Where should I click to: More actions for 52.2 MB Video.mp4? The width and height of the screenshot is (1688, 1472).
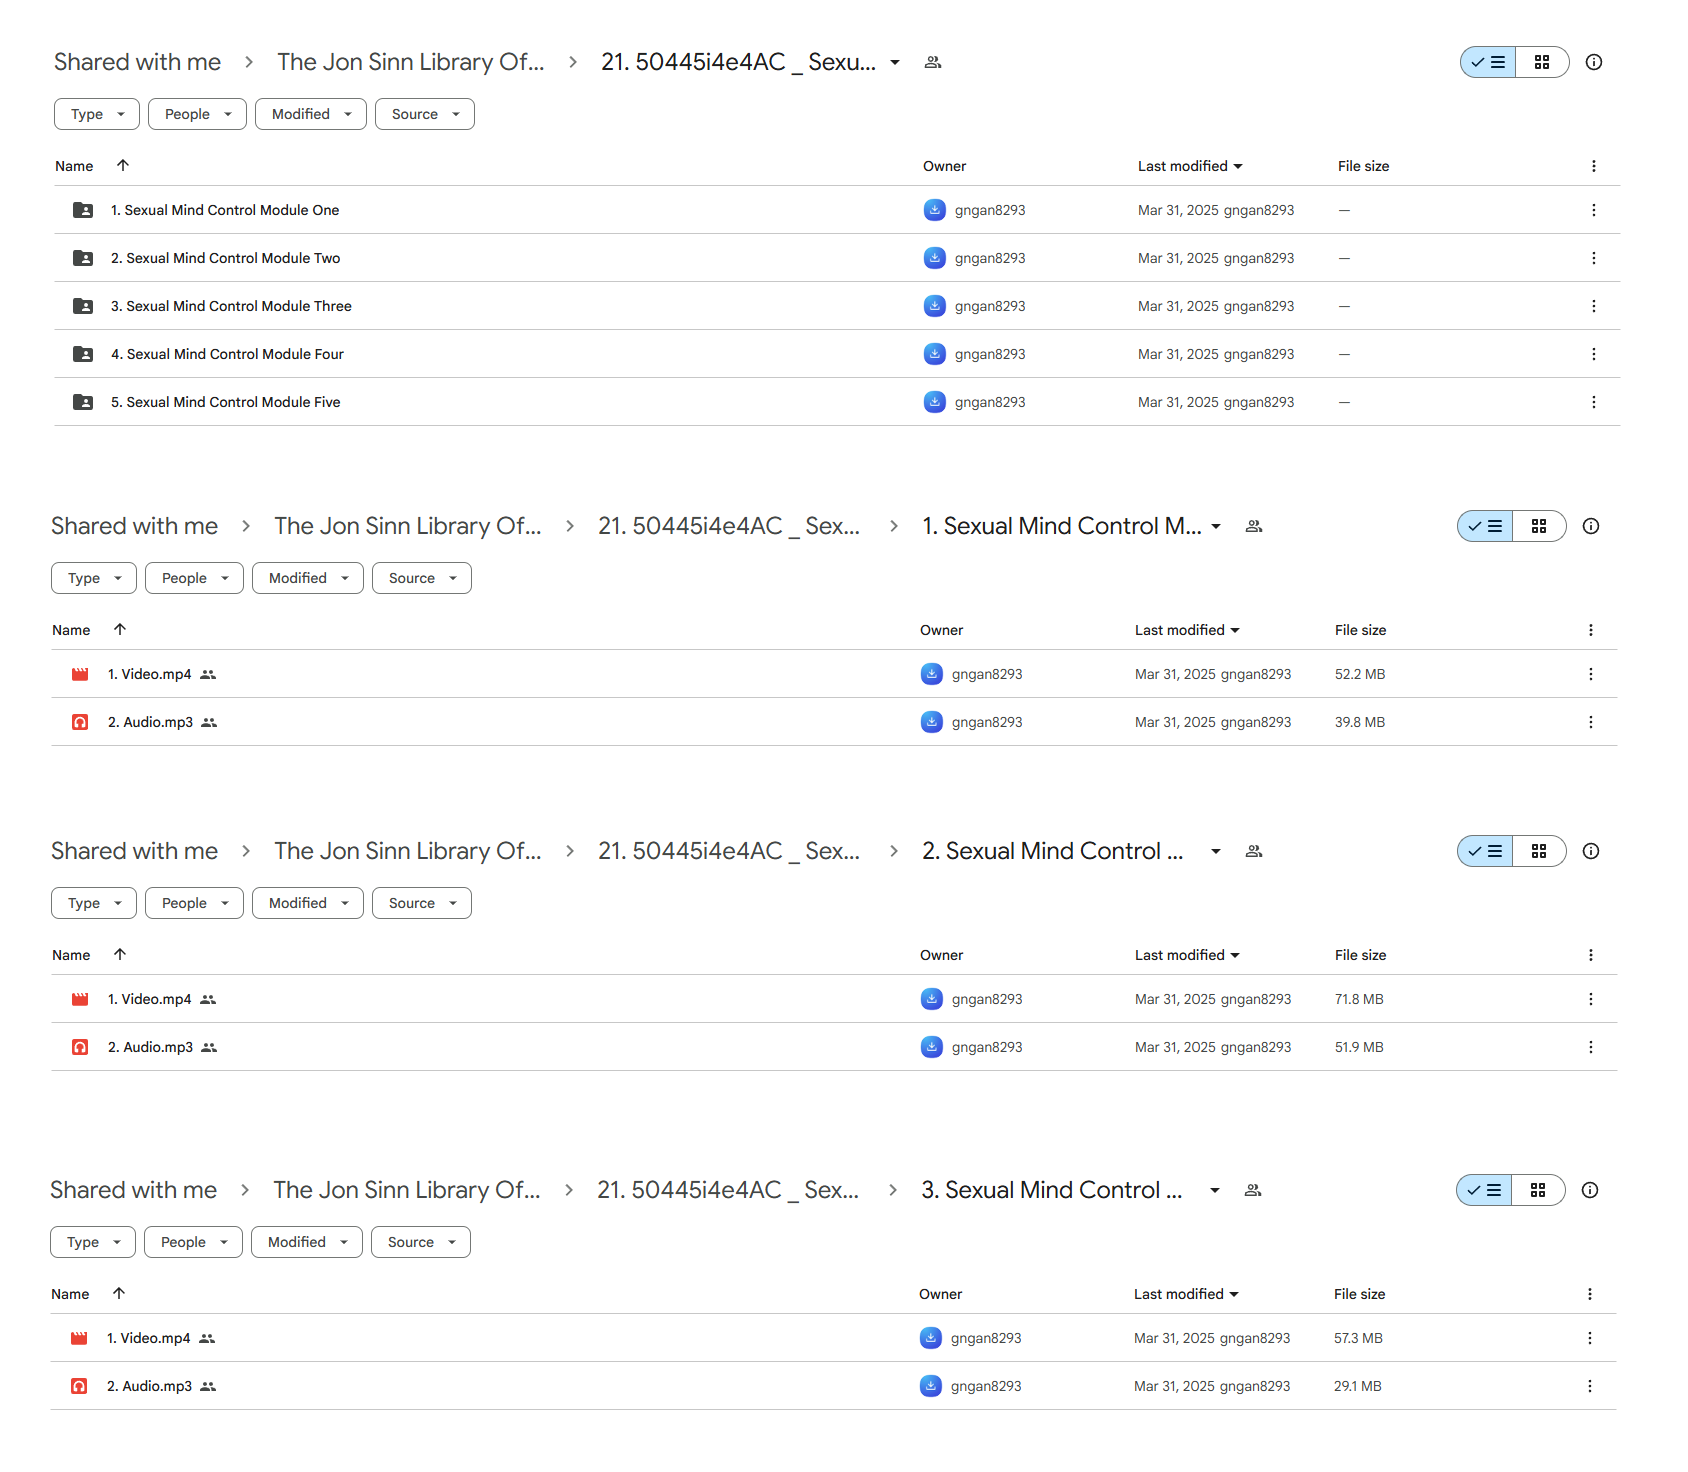[1590, 674]
